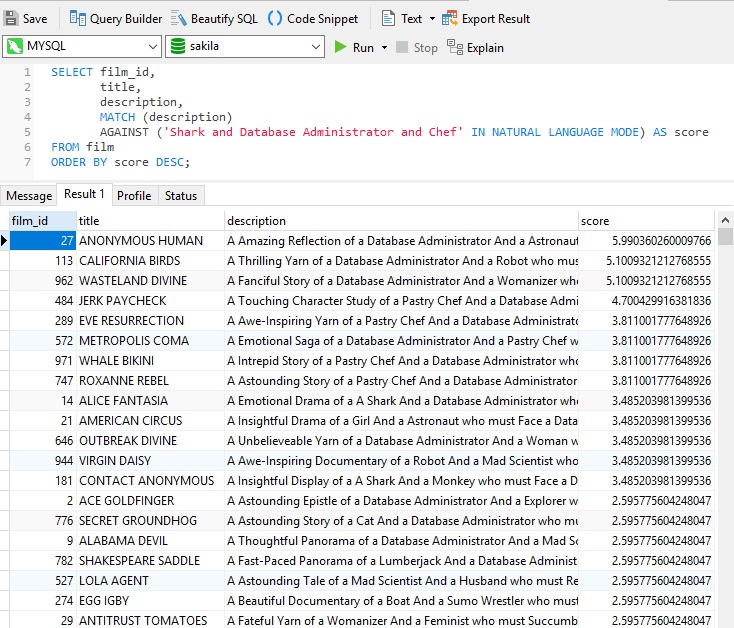This screenshot has width=734, height=628.
Task: Select film_id cell 962
Action: click(x=43, y=281)
